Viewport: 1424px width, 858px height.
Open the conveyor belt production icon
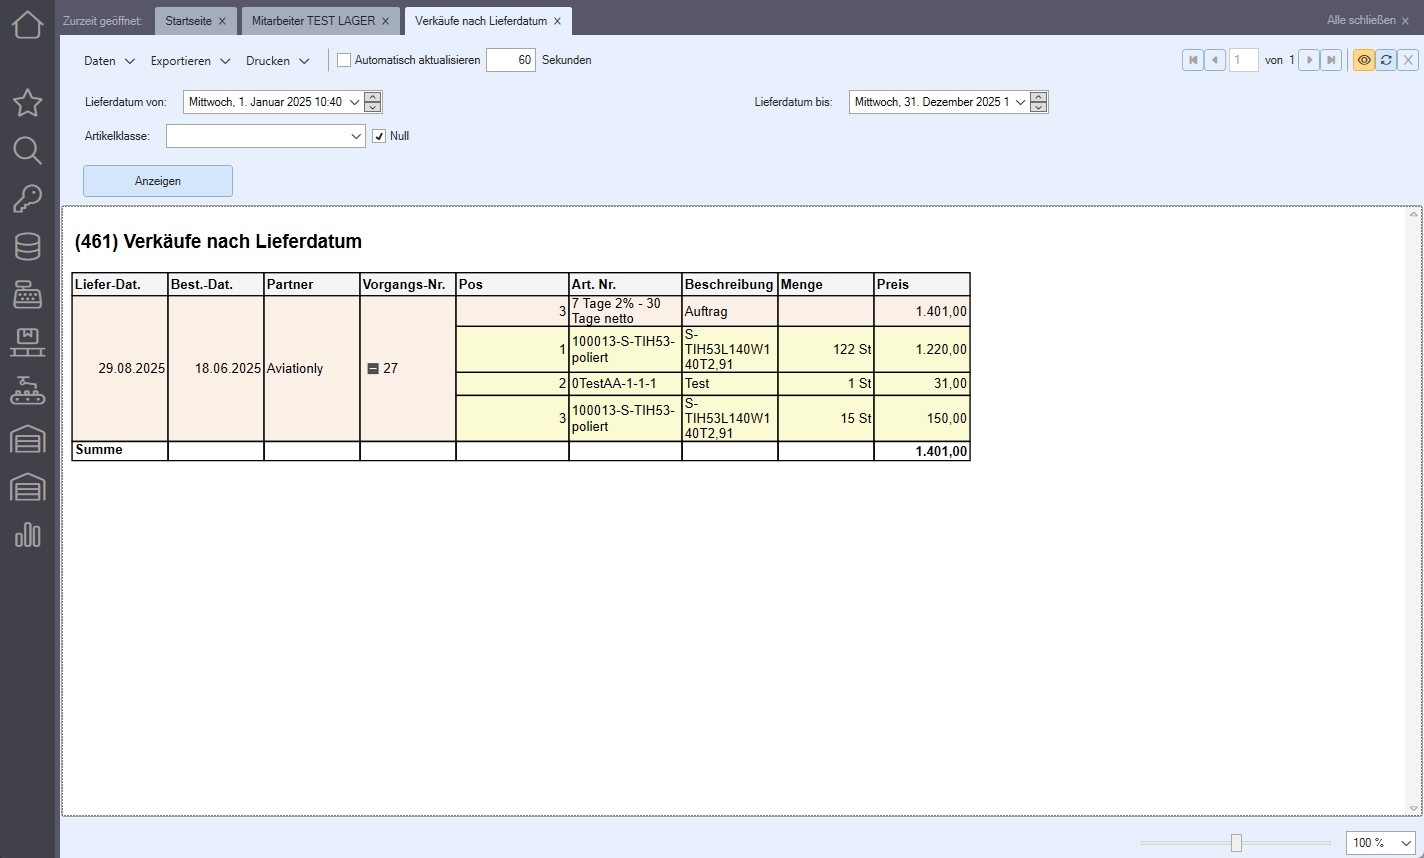coord(27,391)
